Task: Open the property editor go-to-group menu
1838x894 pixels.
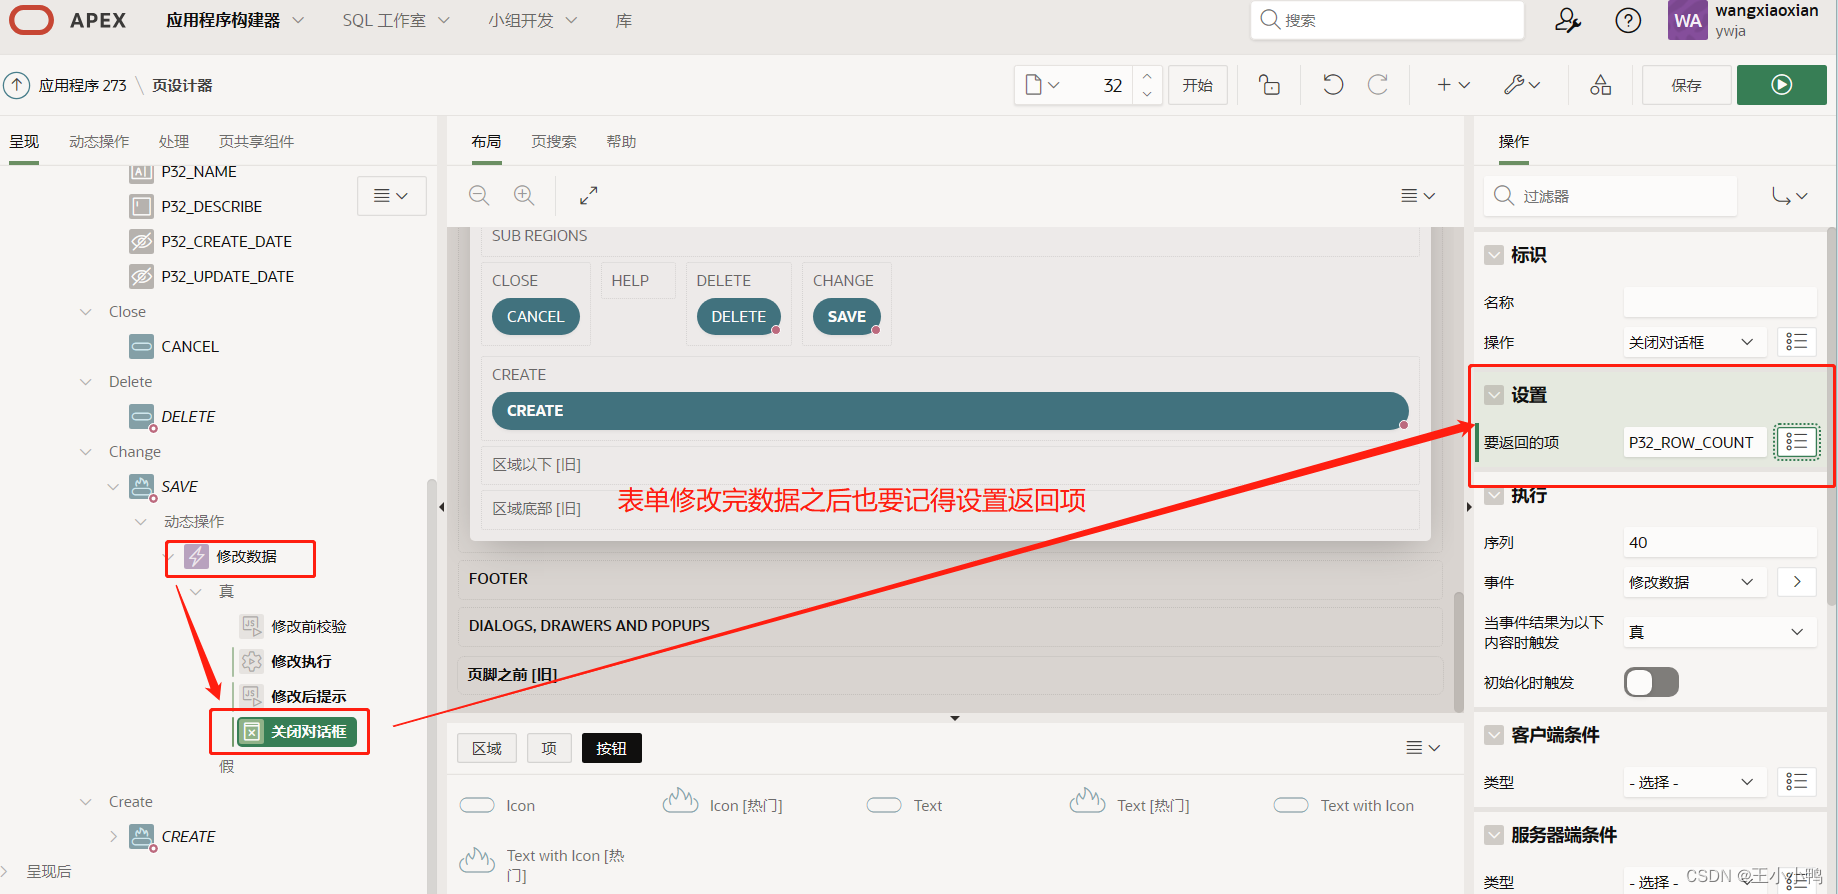Action: 1789,196
